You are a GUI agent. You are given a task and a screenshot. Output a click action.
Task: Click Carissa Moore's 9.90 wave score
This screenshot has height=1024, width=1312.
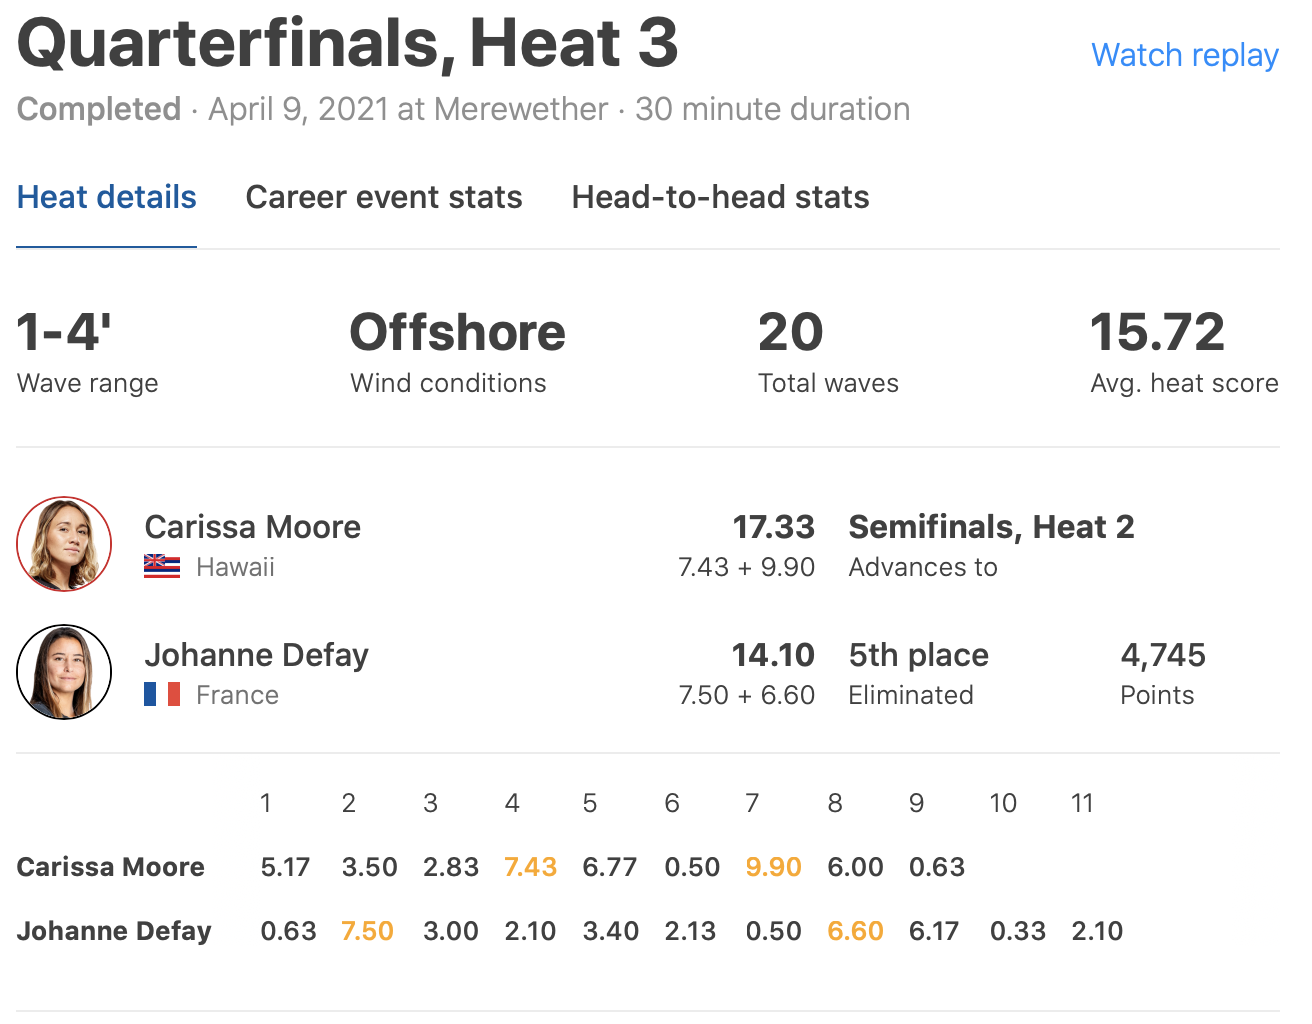(773, 867)
